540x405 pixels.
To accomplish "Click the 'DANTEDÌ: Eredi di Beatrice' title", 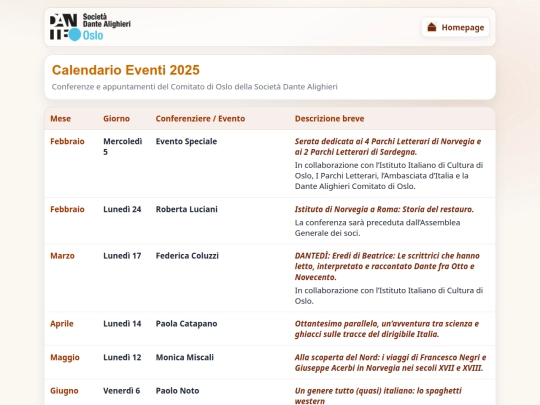I will tap(387, 267).
